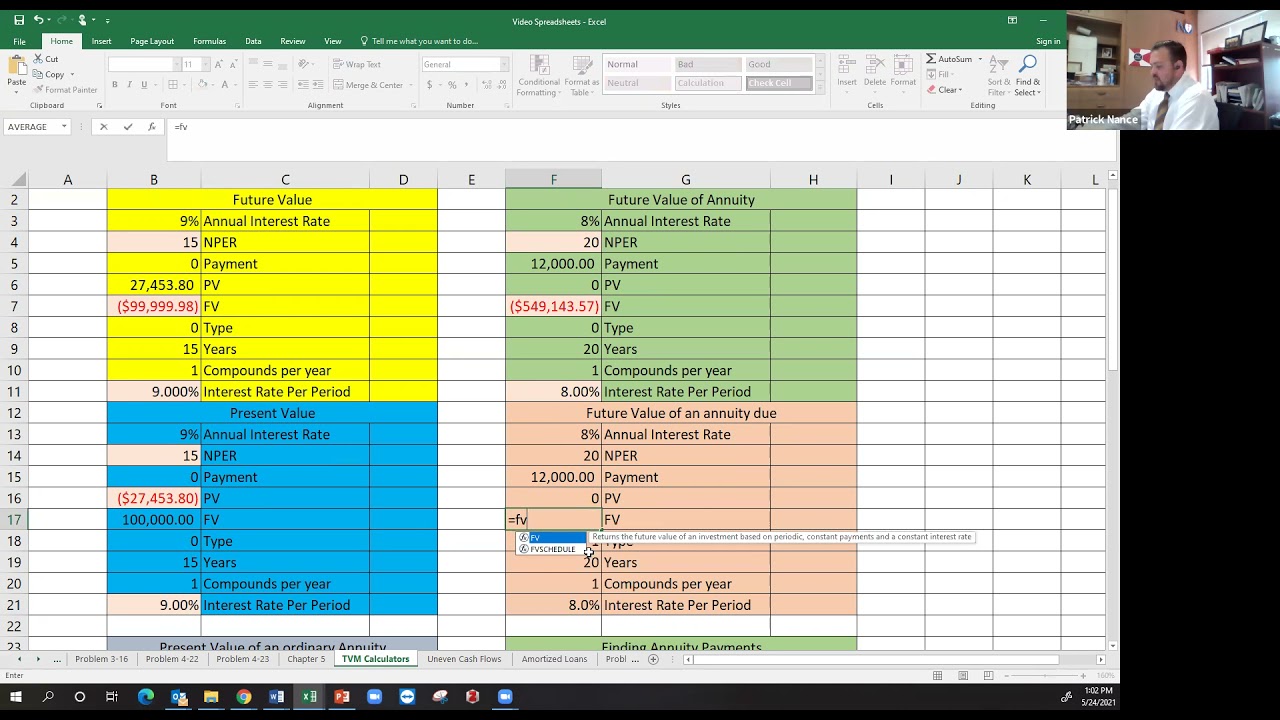Click the Windows Start button
The width and height of the screenshot is (1280, 720).
click(15, 697)
